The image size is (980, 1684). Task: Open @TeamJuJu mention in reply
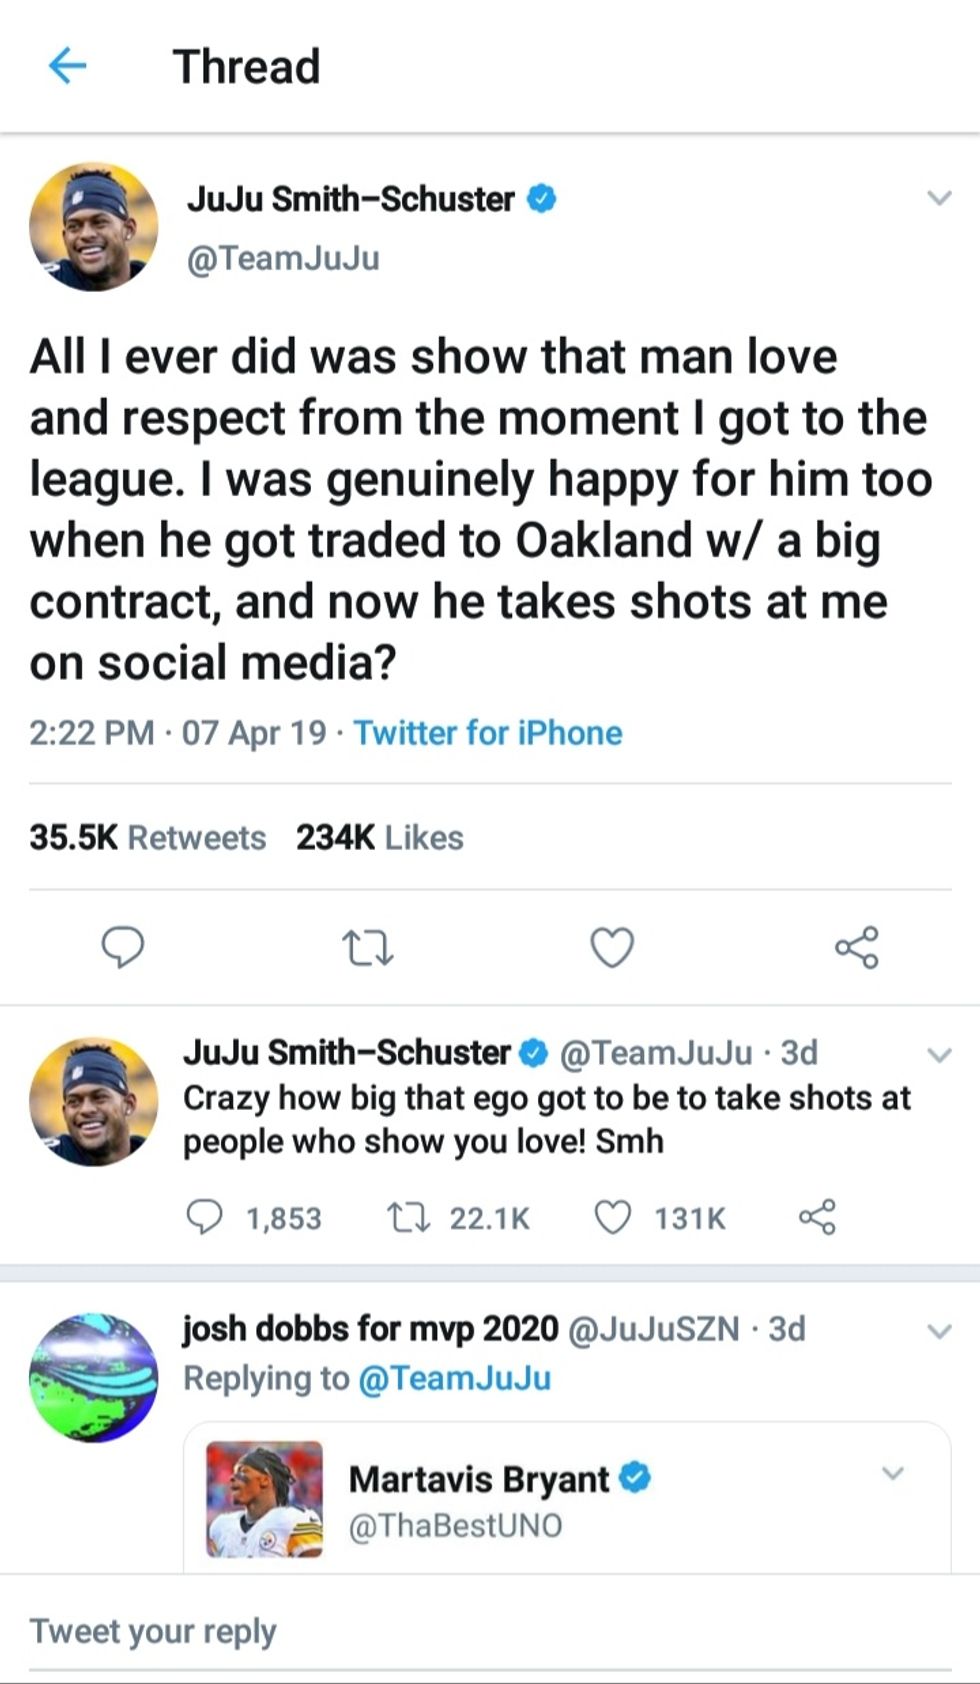tap(453, 1378)
